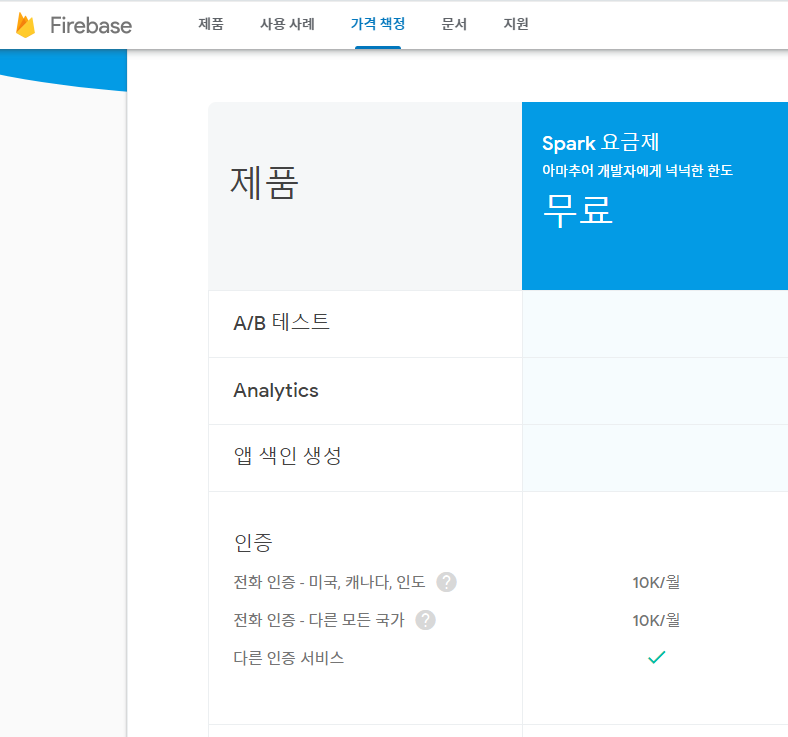This screenshot has height=737, width=788.
Task: Click '전화 인증 - 다른 모든 국가' text
Action: point(319,620)
